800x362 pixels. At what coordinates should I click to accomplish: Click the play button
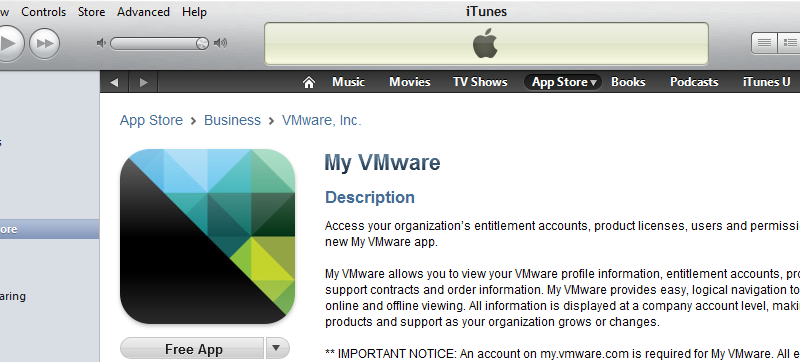point(7,43)
